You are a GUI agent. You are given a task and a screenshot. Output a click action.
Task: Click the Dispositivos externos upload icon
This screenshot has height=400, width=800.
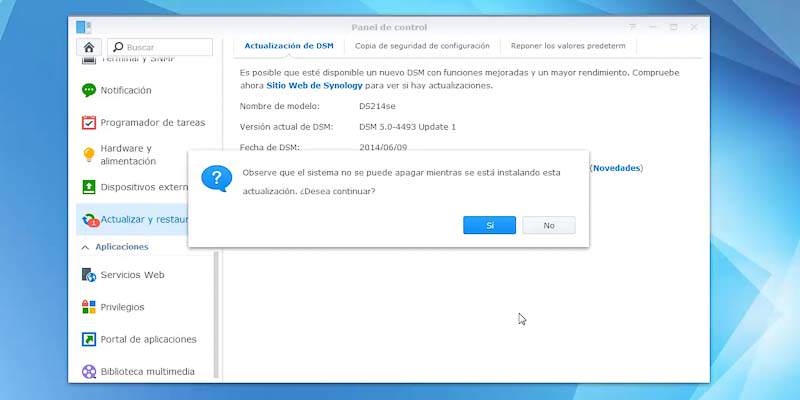point(89,187)
